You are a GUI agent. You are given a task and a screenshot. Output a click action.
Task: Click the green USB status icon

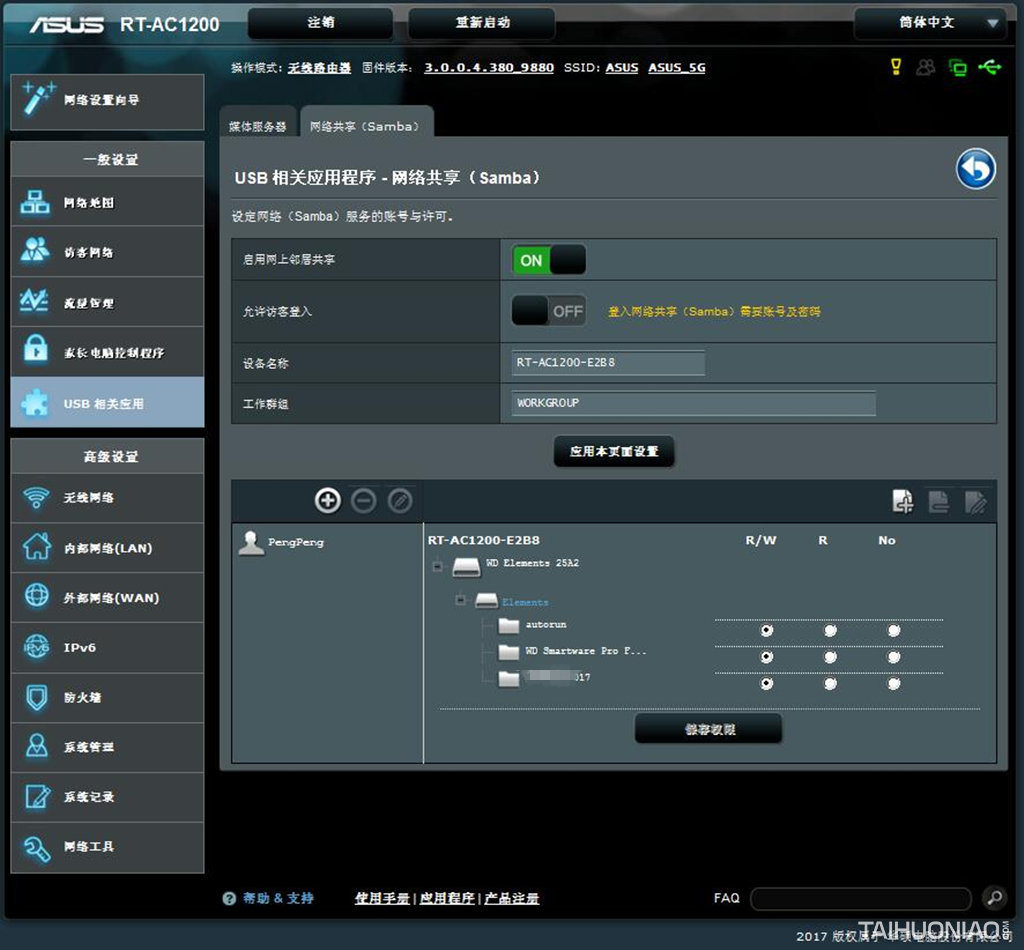[x=990, y=67]
